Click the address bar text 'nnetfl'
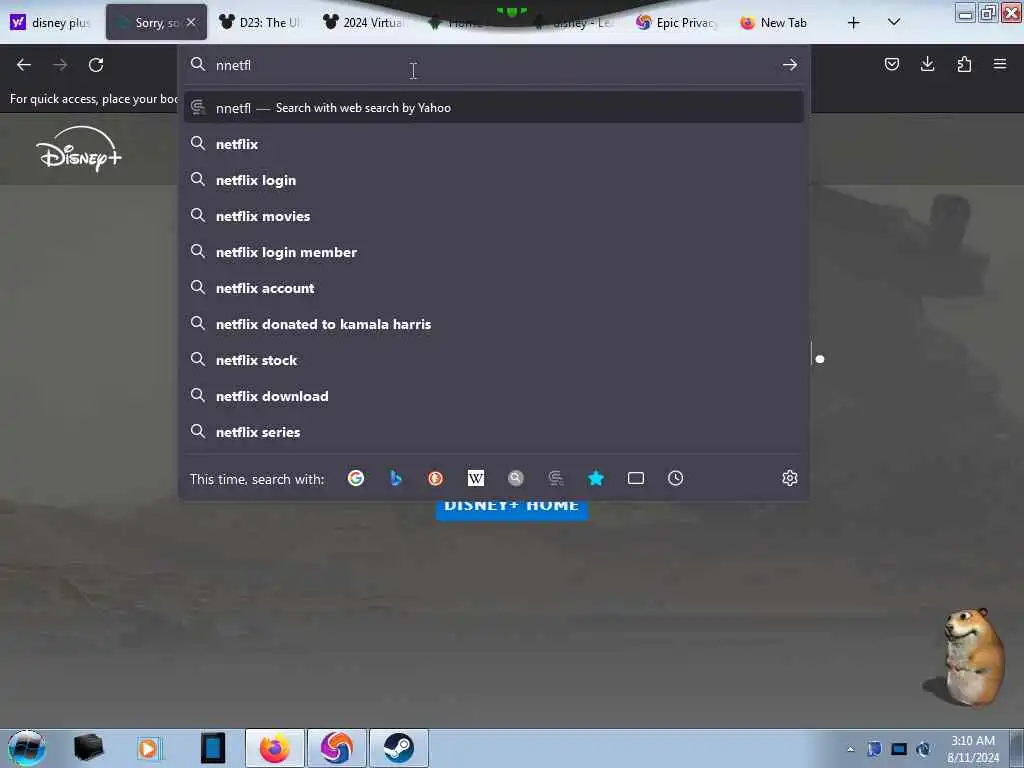This screenshot has height=768, width=1024. point(233,65)
